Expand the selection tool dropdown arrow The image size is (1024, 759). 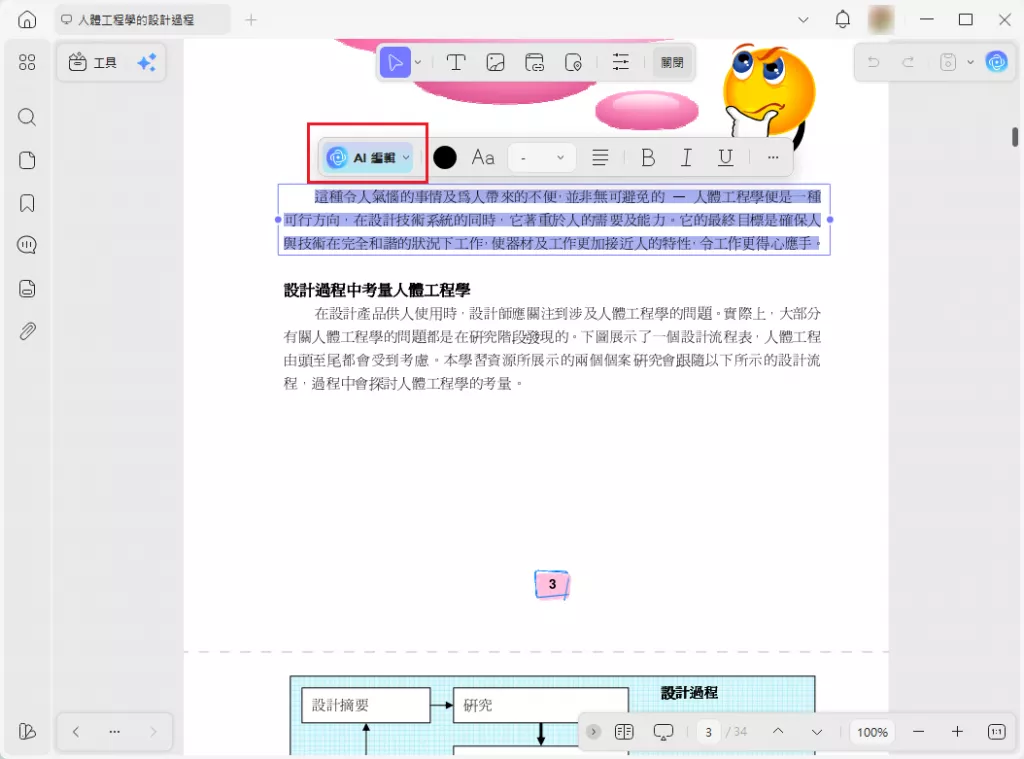[x=417, y=62]
